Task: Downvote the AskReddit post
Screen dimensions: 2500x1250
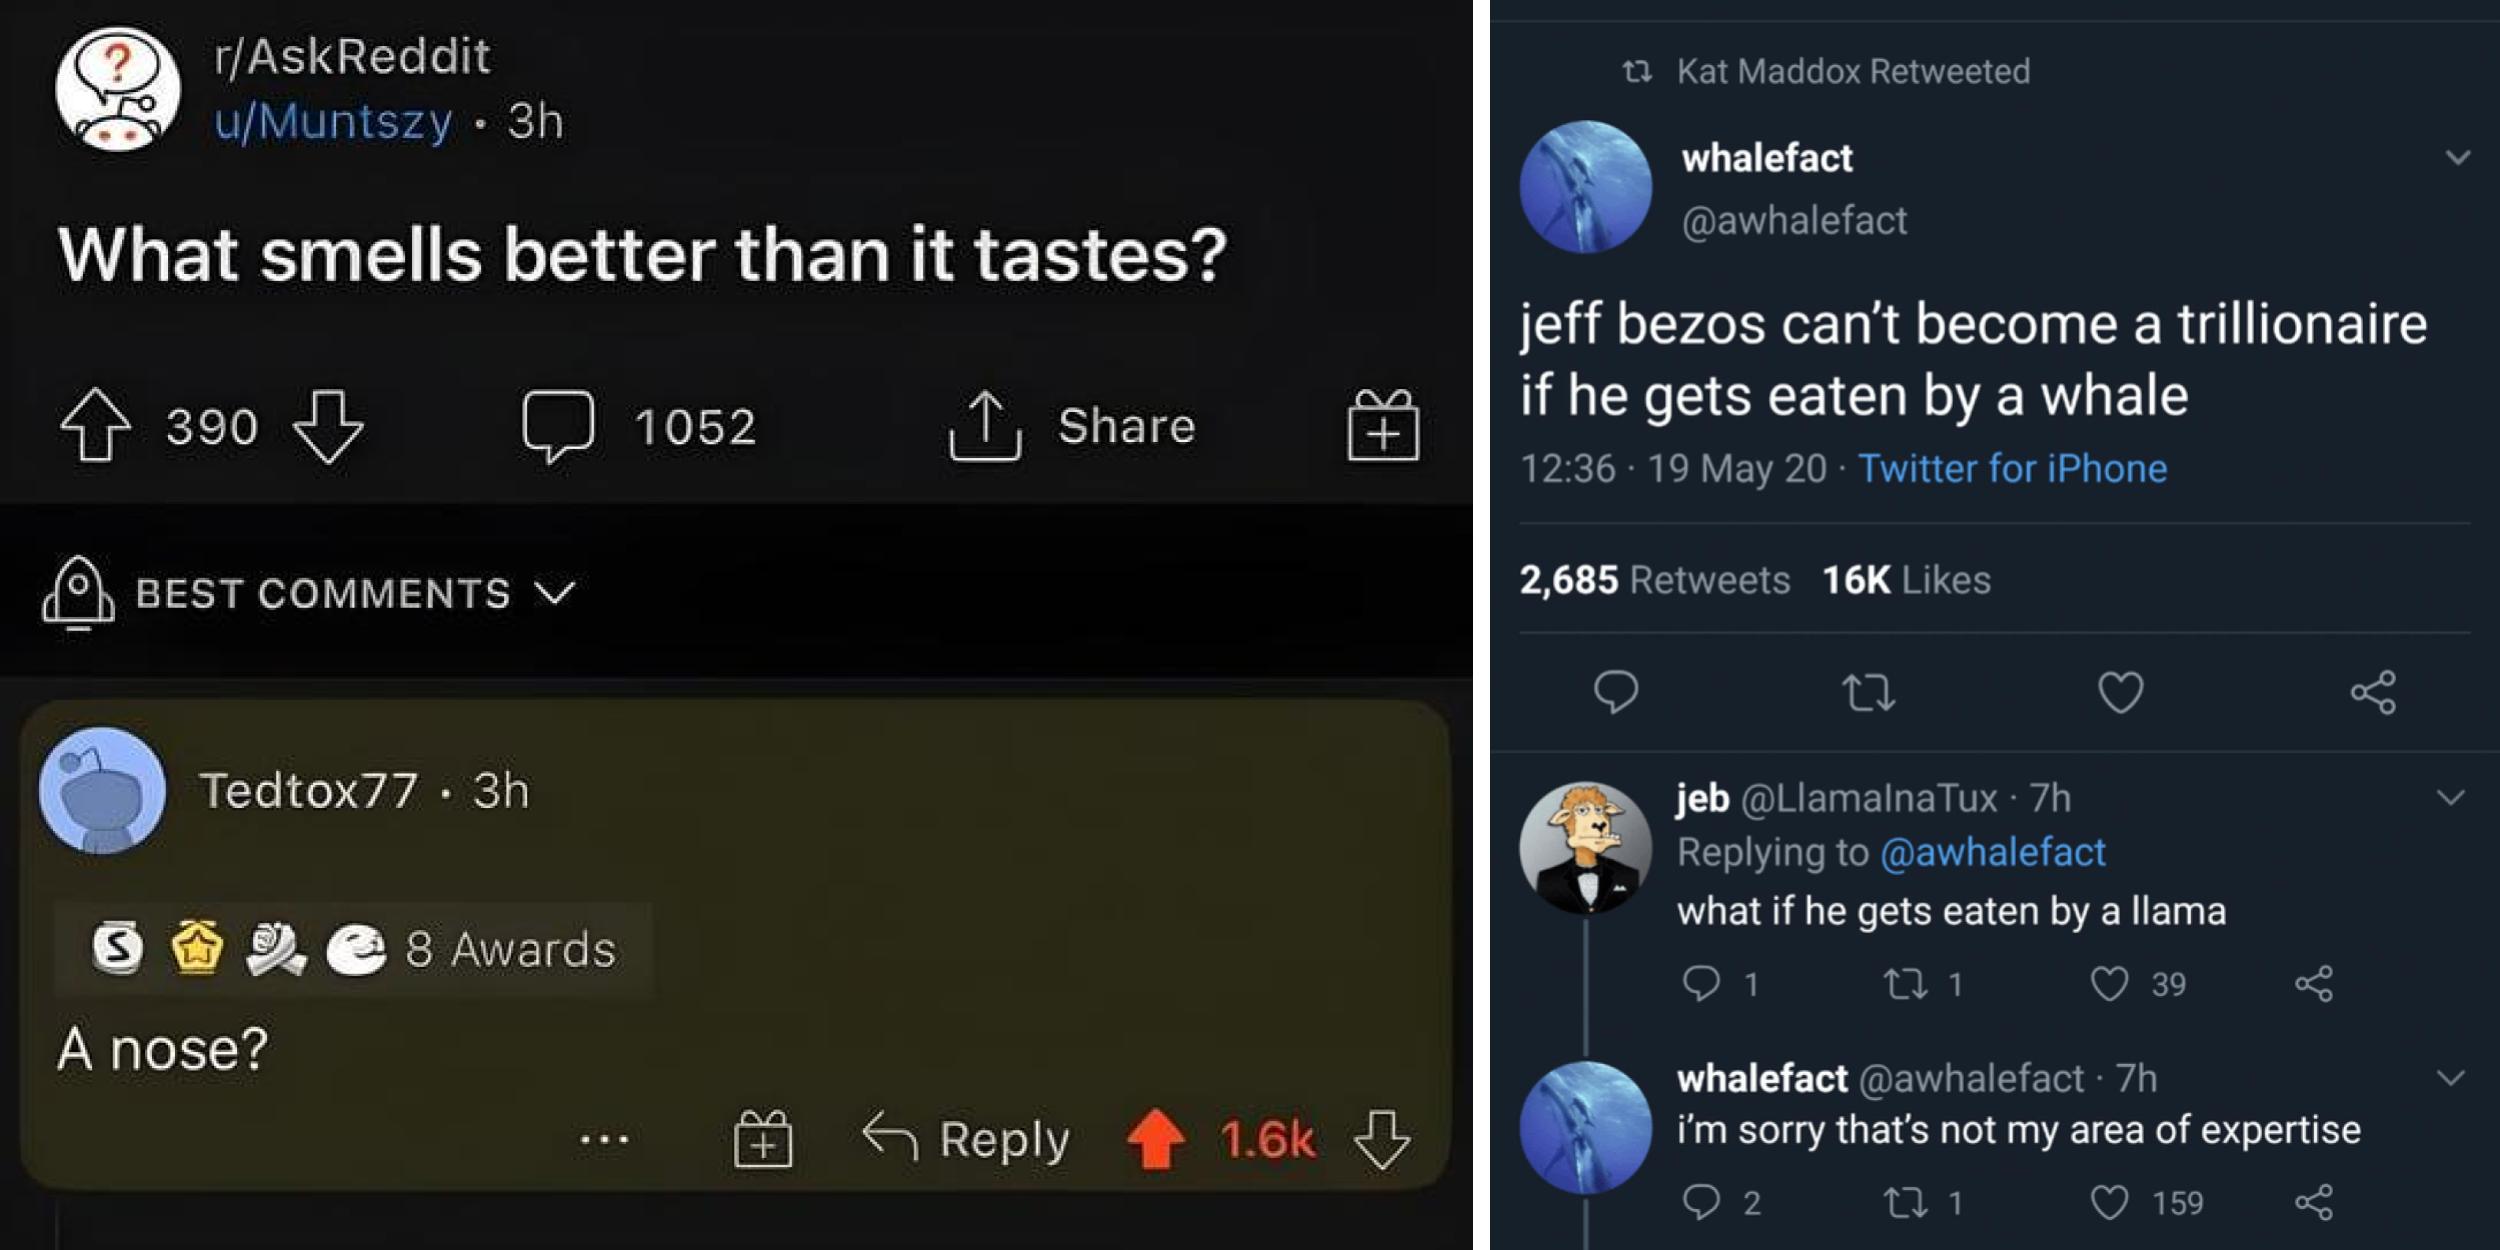Action: (x=328, y=426)
